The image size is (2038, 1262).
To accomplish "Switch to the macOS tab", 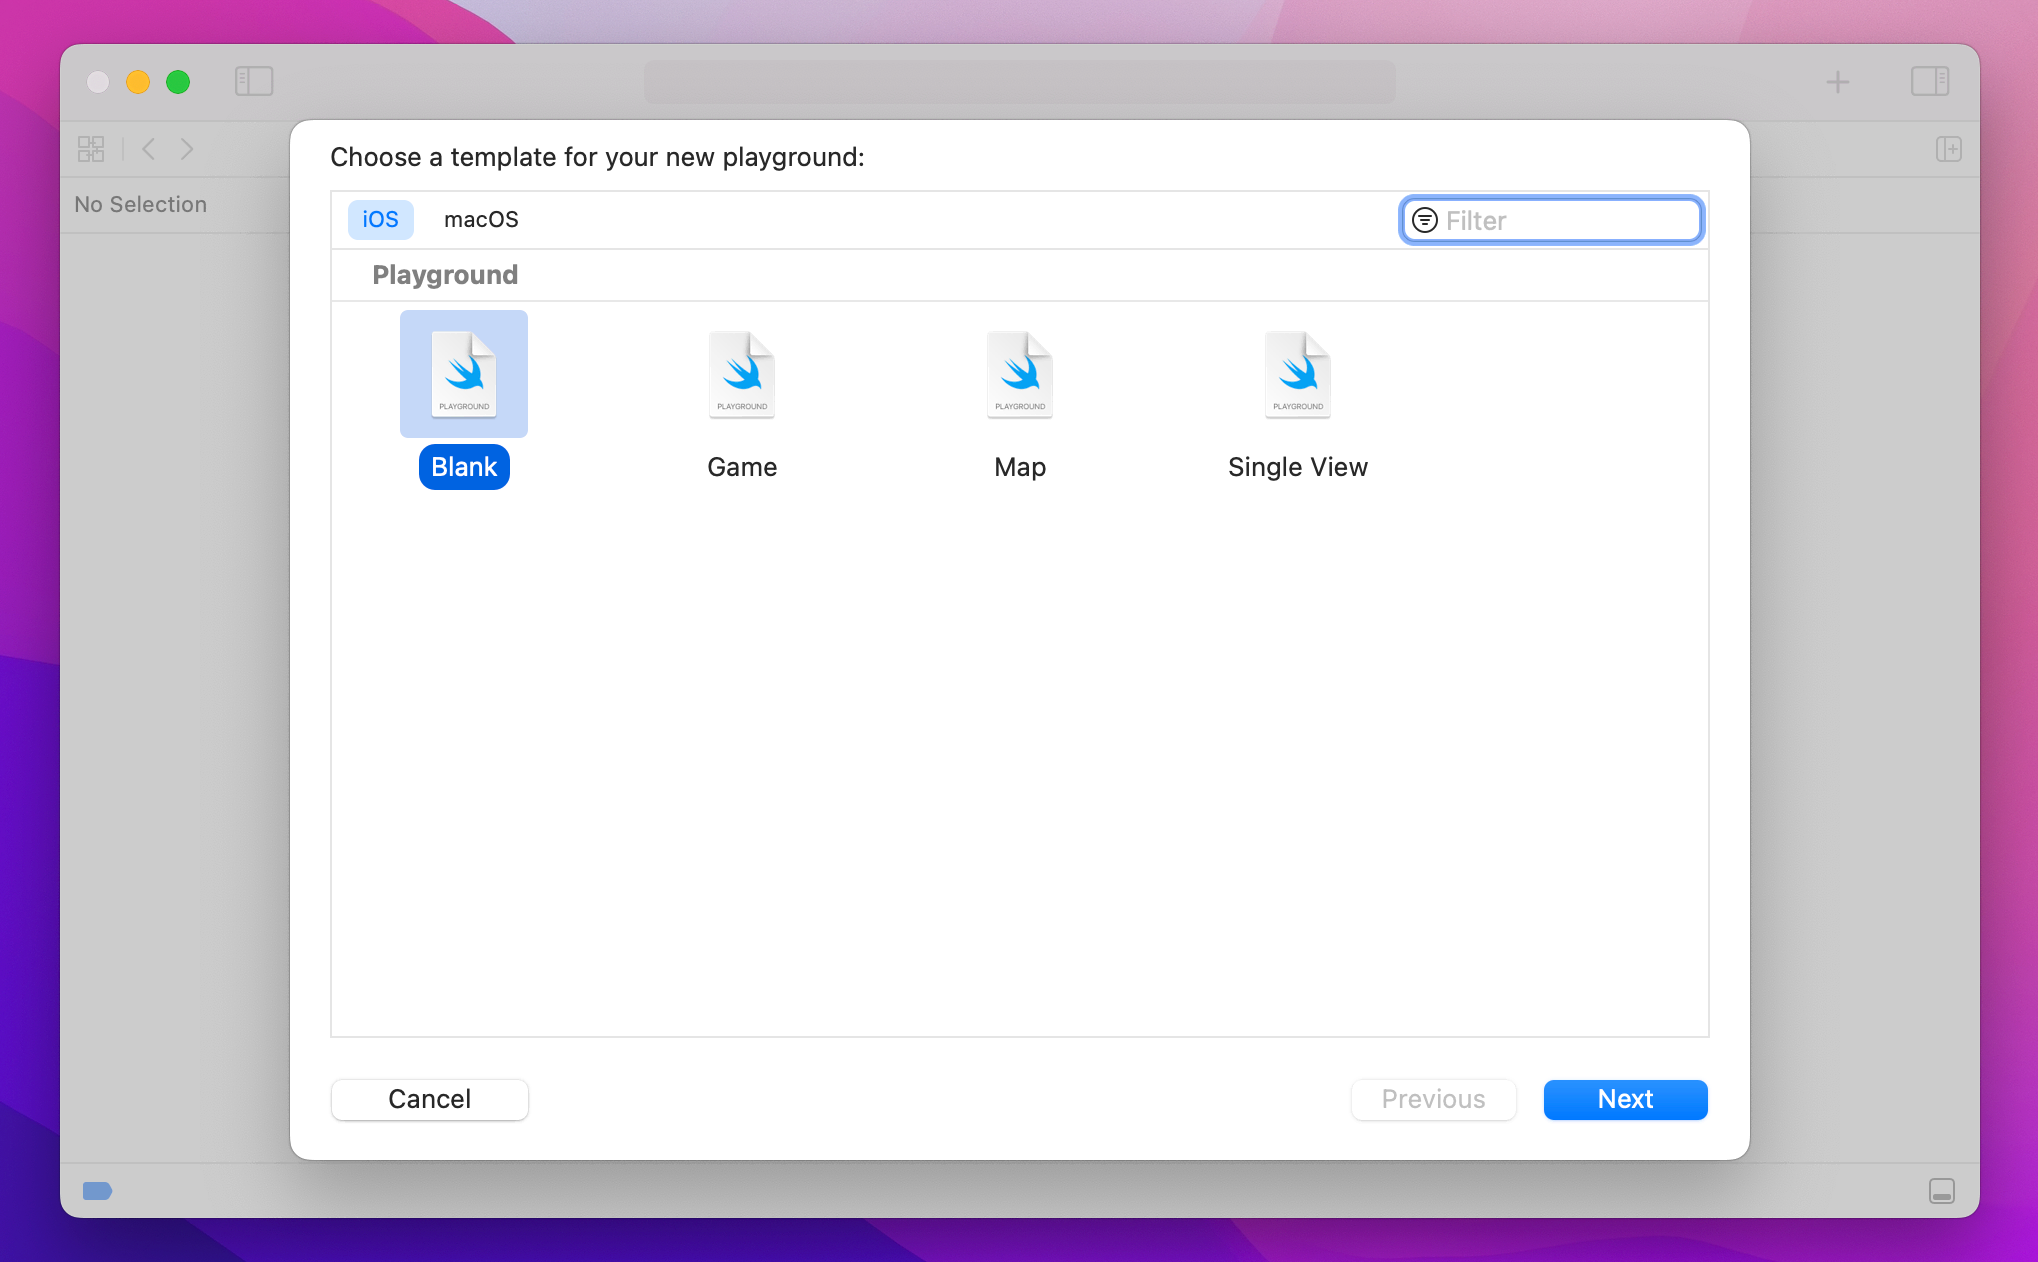I will pos(481,219).
